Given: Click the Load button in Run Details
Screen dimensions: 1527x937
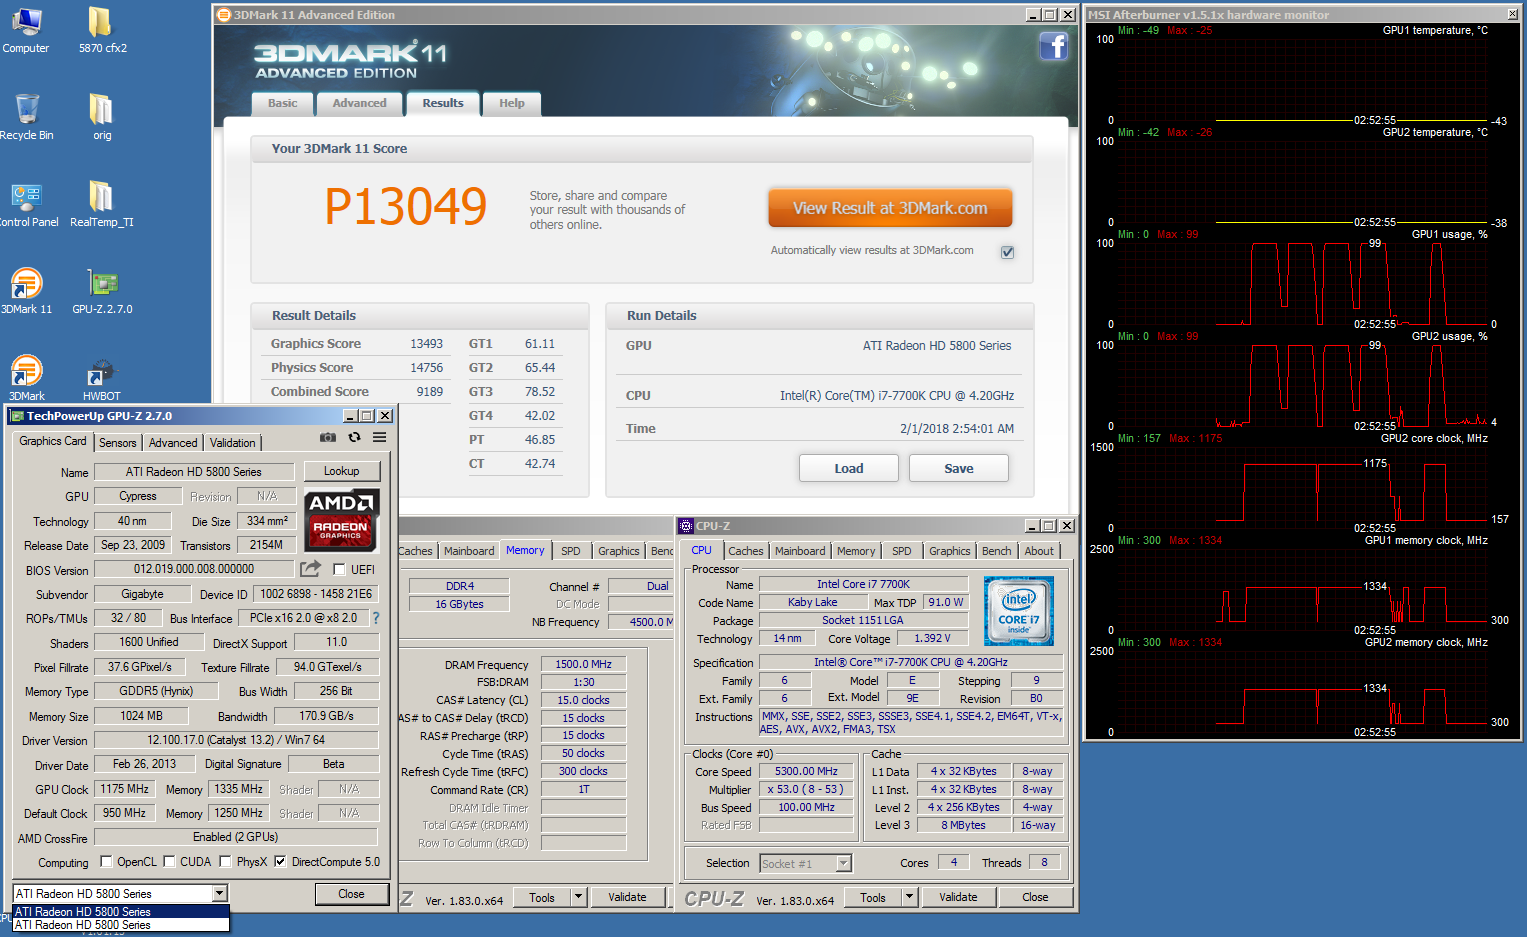Looking at the screenshot, I should pyautogui.click(x=849, y=468).
